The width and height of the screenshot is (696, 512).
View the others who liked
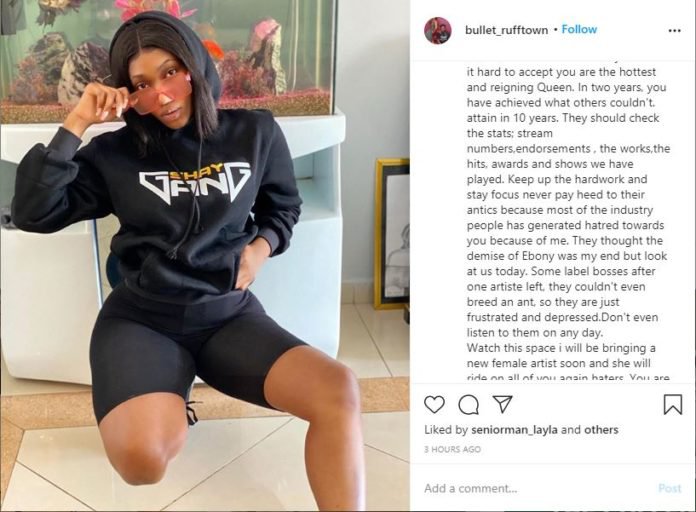coord(601,430)
